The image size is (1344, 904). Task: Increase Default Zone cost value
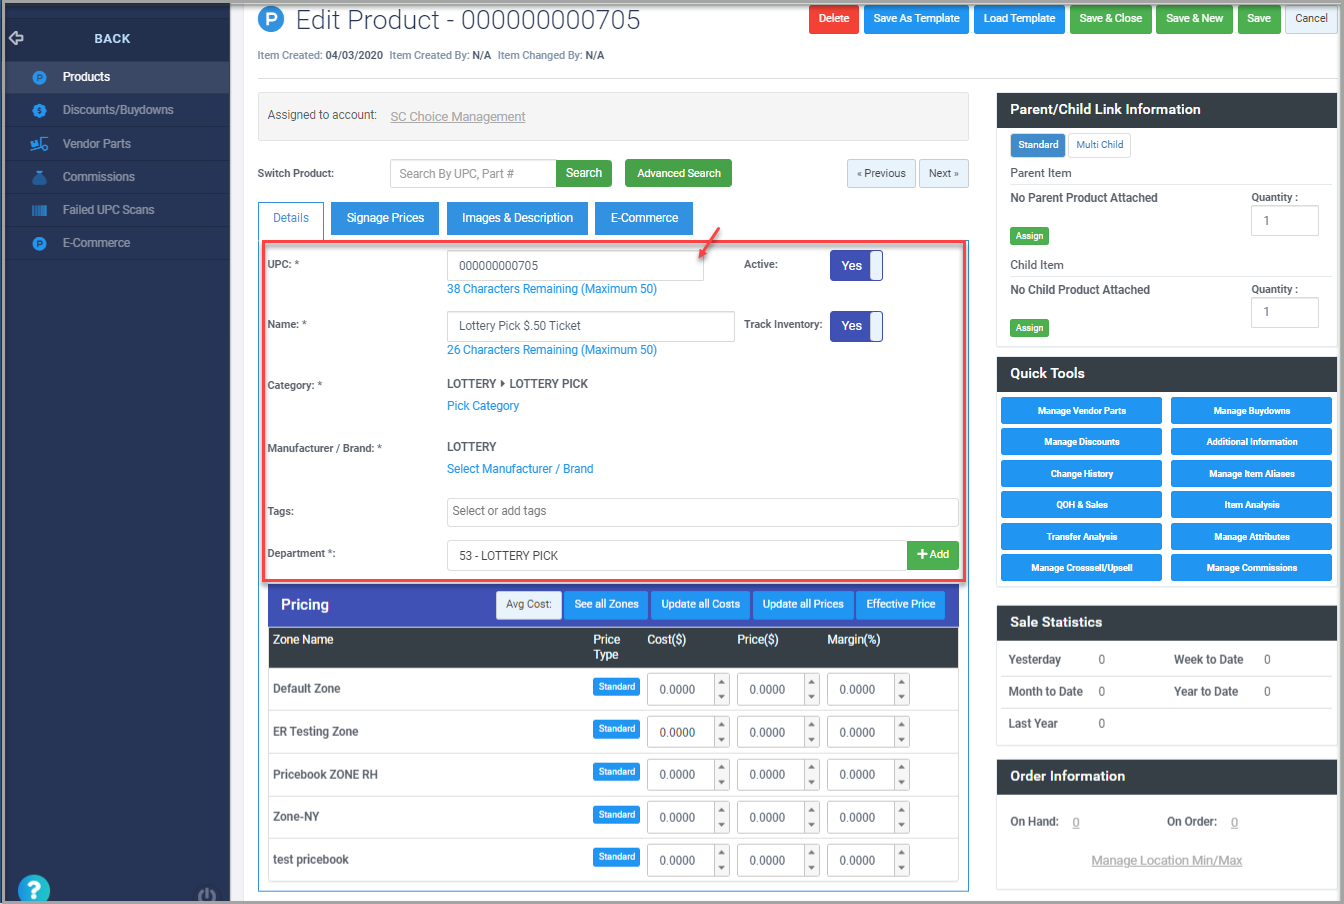coord(721,682)
